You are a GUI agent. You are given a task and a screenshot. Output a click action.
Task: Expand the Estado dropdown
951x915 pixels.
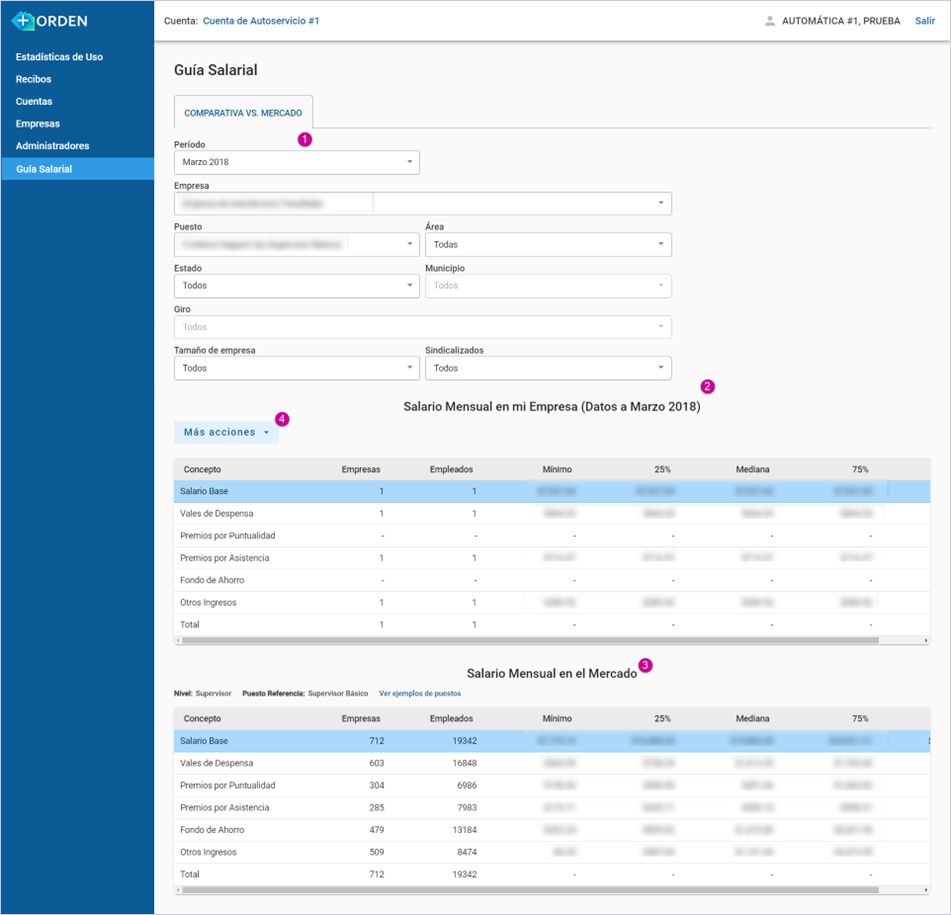click(297, 286)
